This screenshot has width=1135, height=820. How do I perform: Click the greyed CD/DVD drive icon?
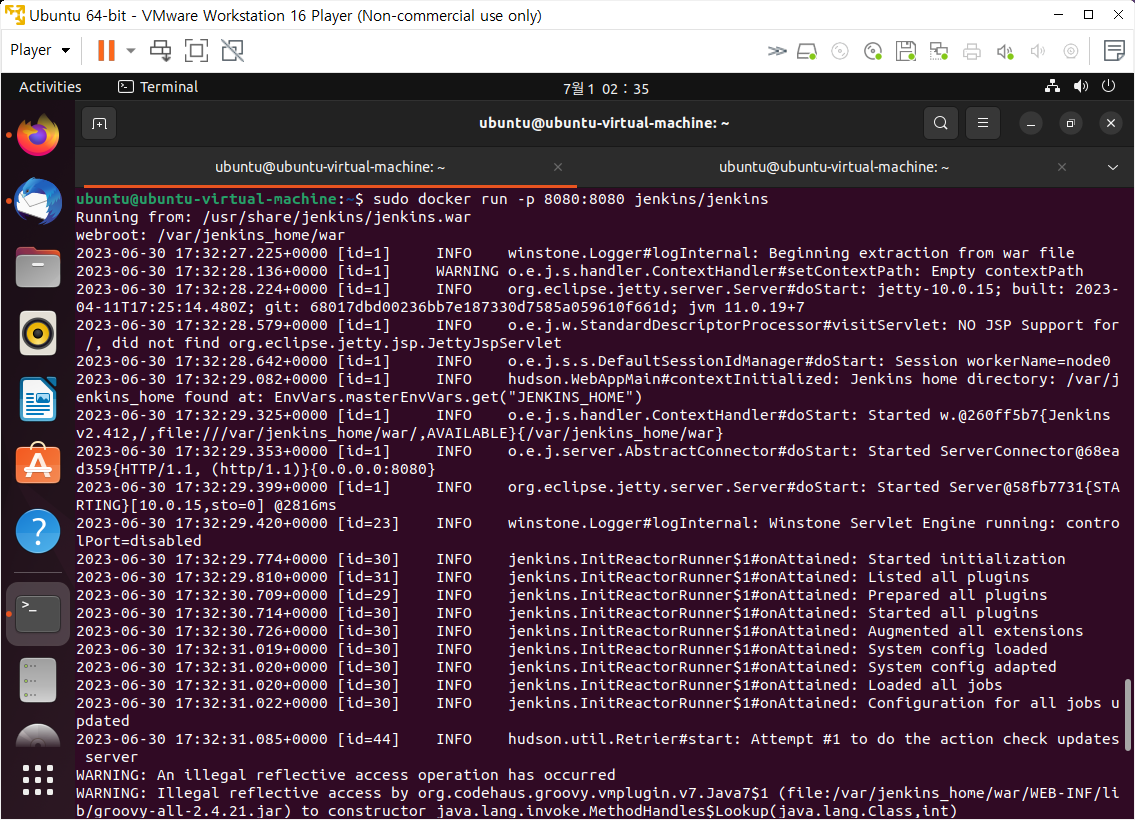click(x=840, y=51)
